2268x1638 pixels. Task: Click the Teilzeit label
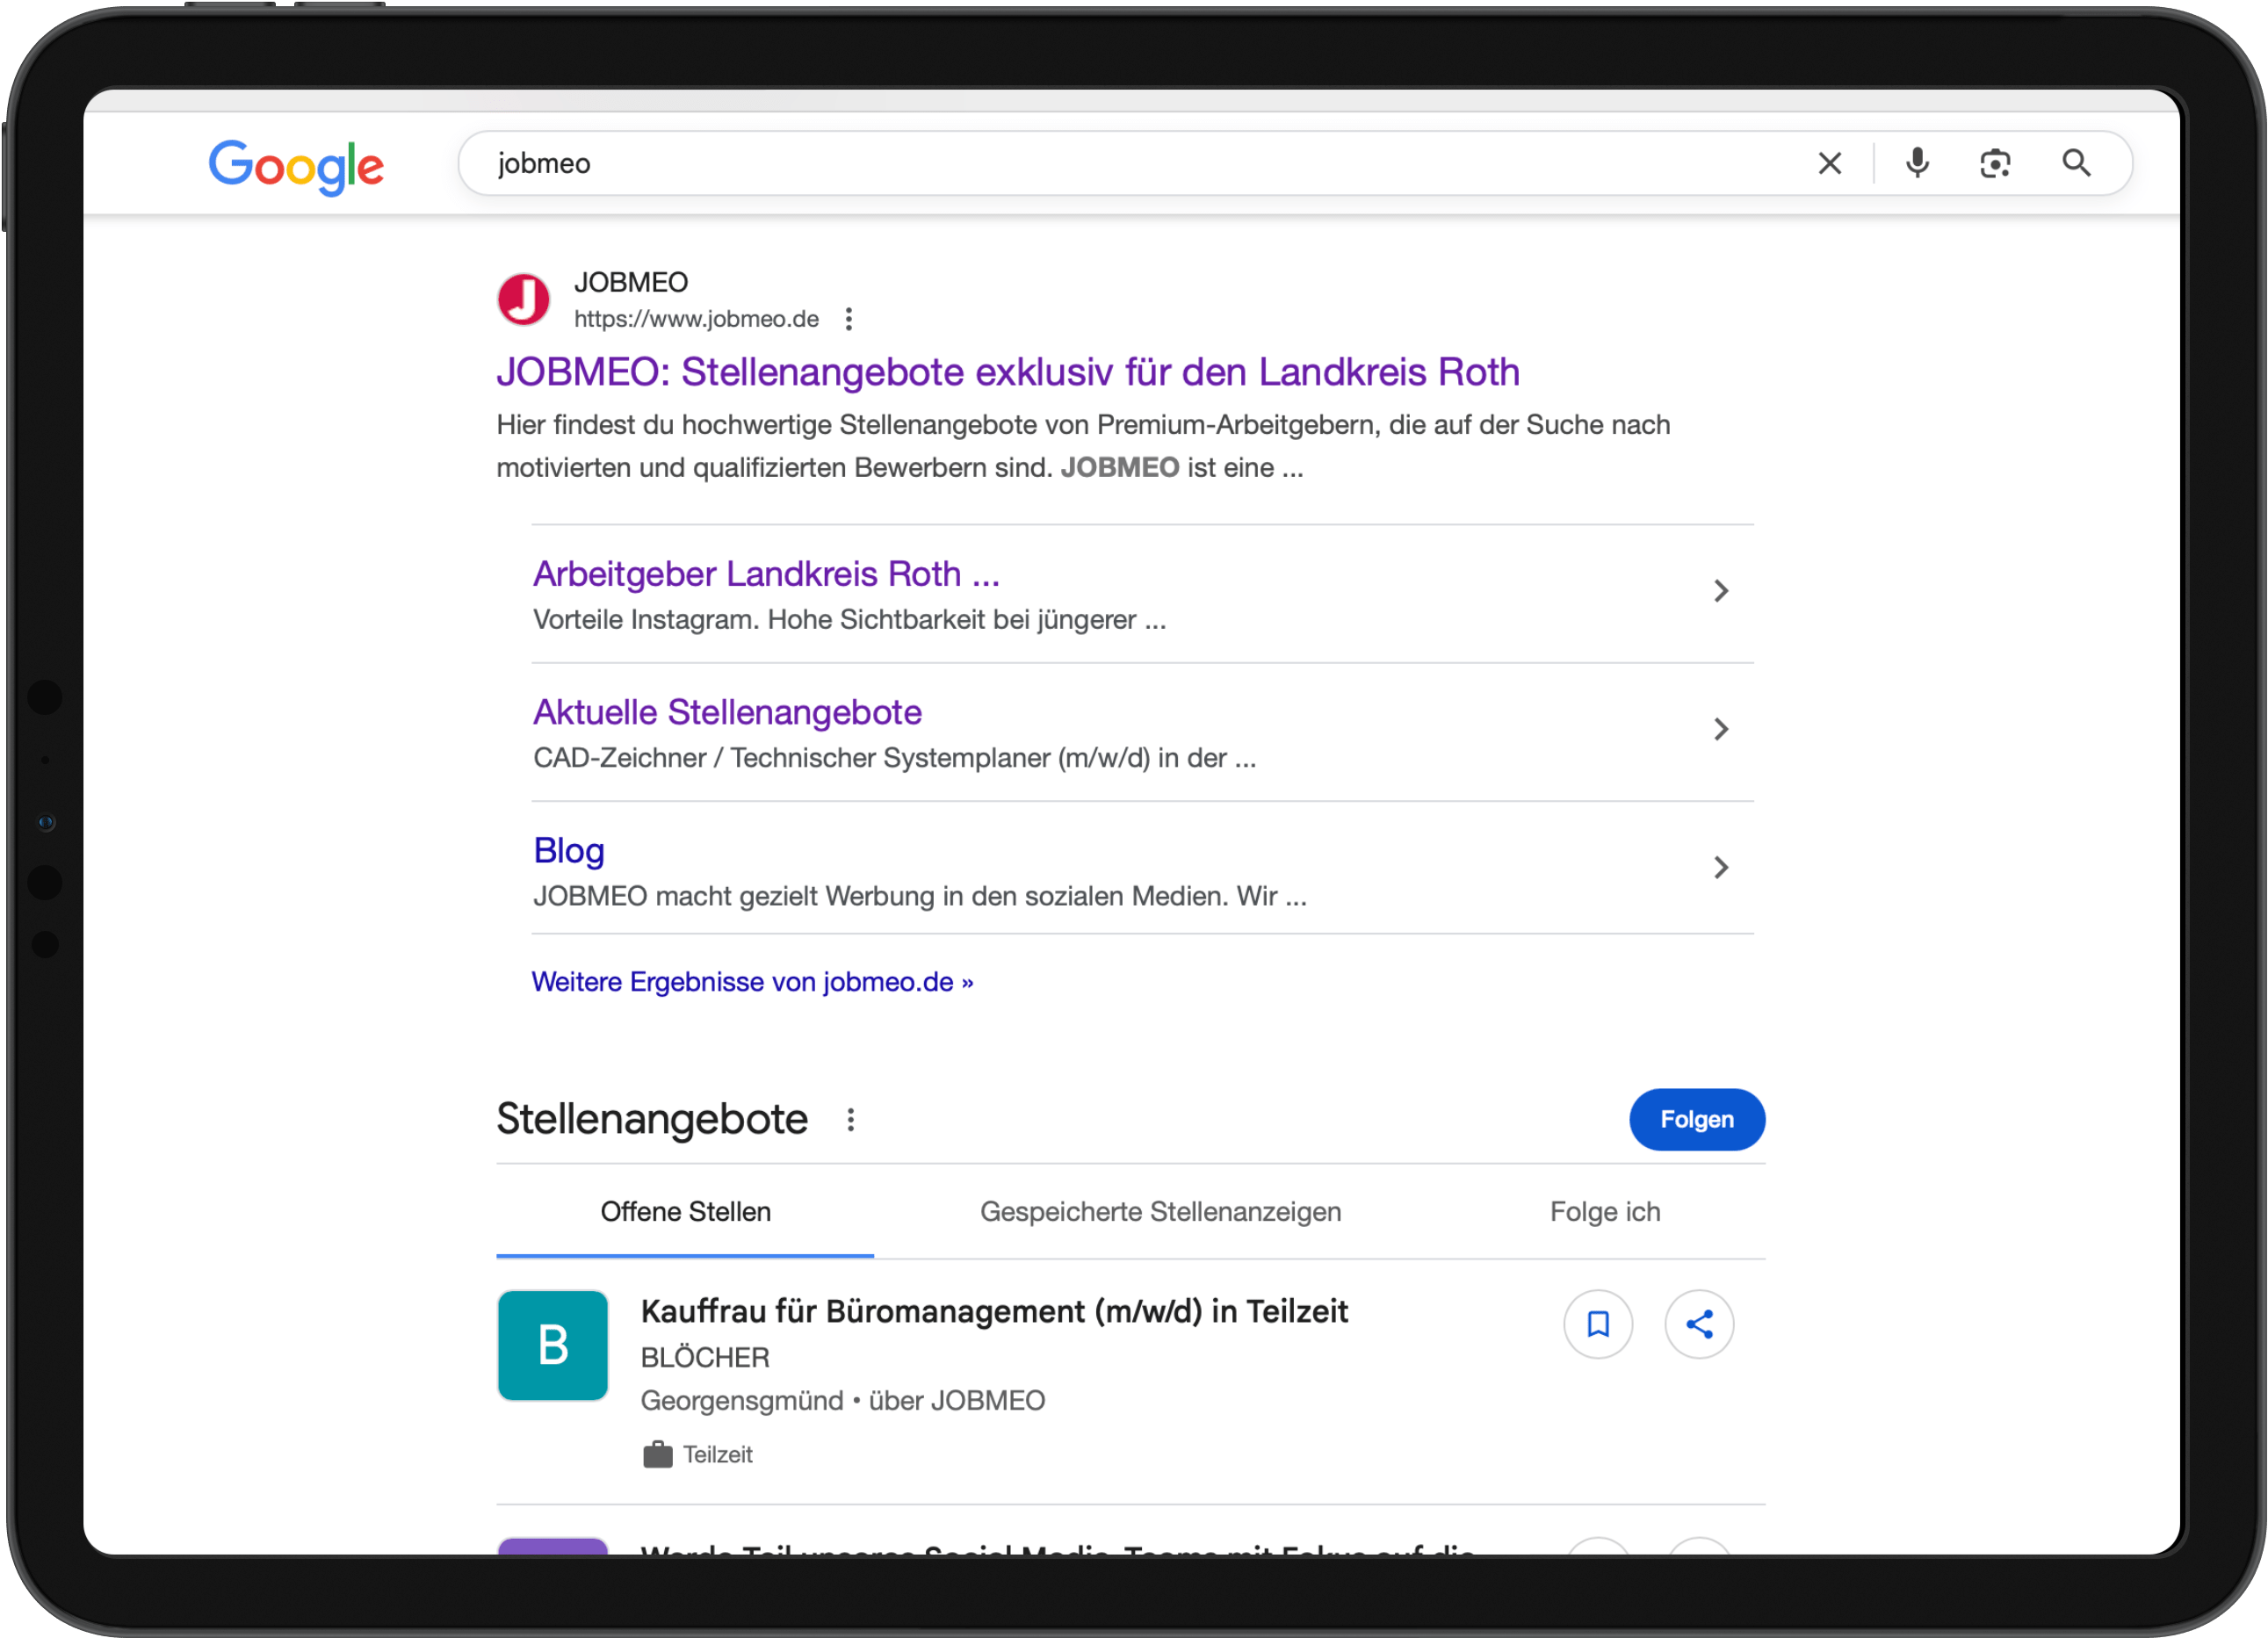(718, 1455)
